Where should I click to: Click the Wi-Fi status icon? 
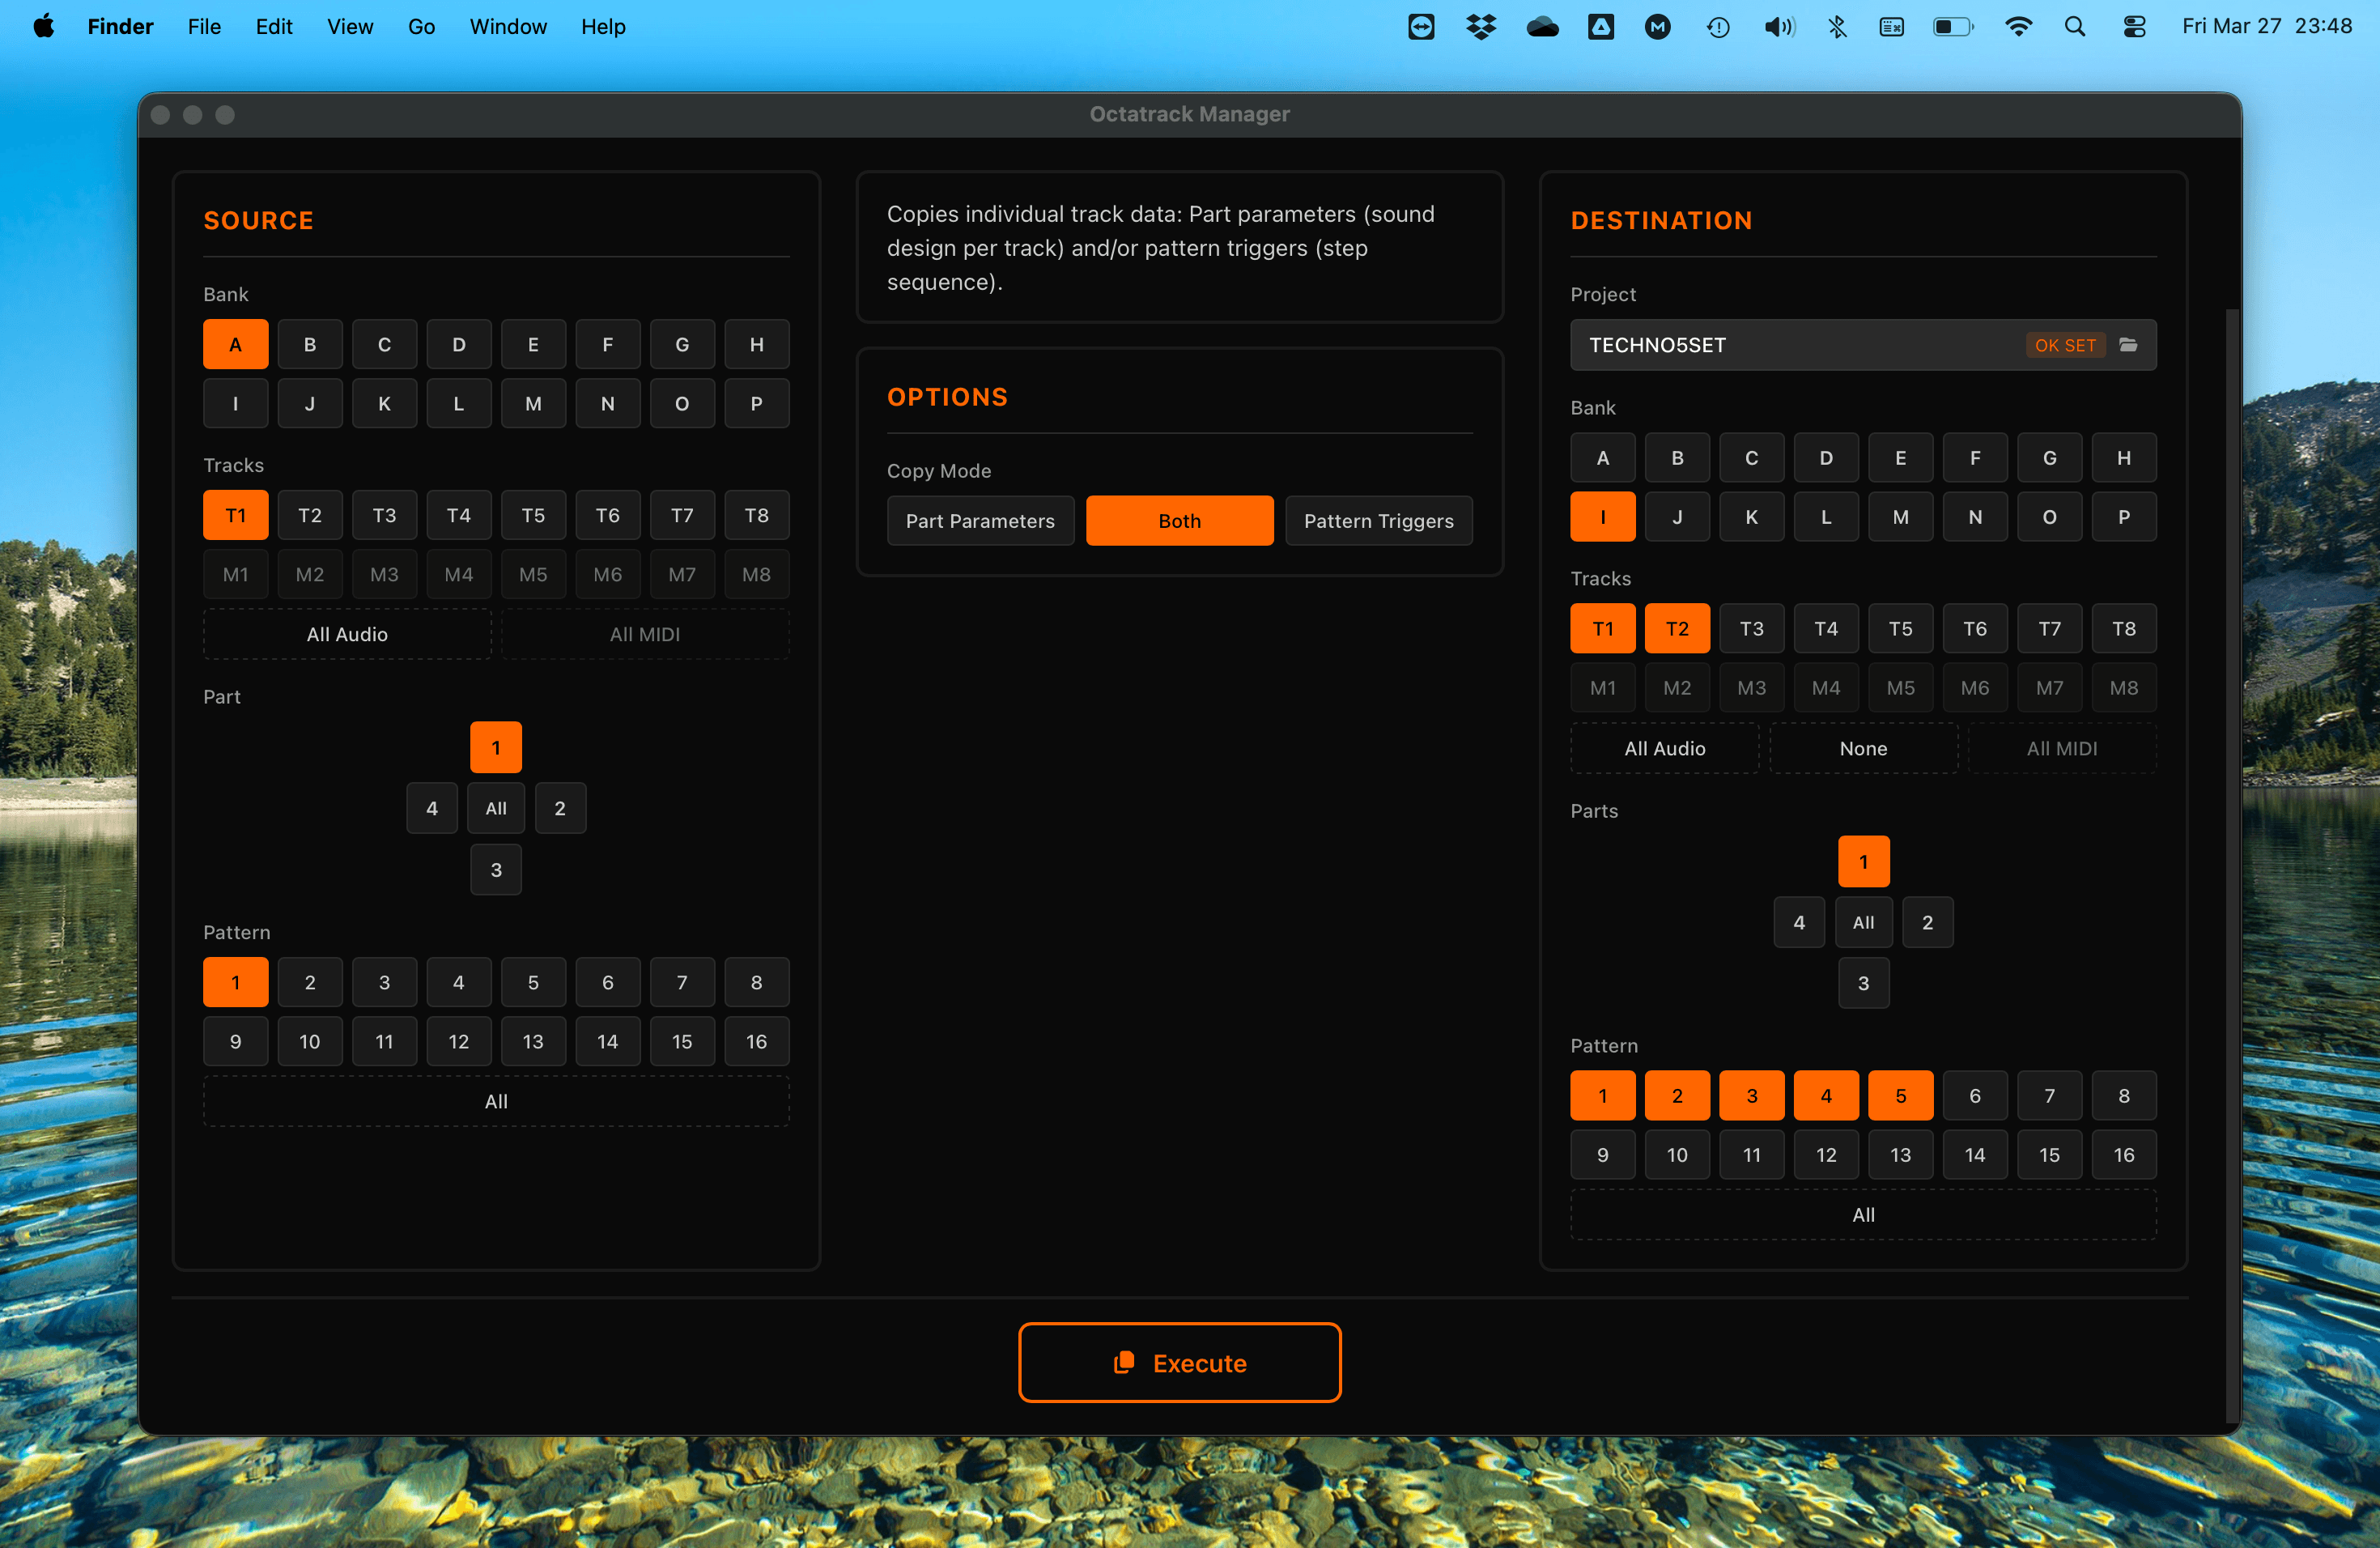[x=2018, y=27]
